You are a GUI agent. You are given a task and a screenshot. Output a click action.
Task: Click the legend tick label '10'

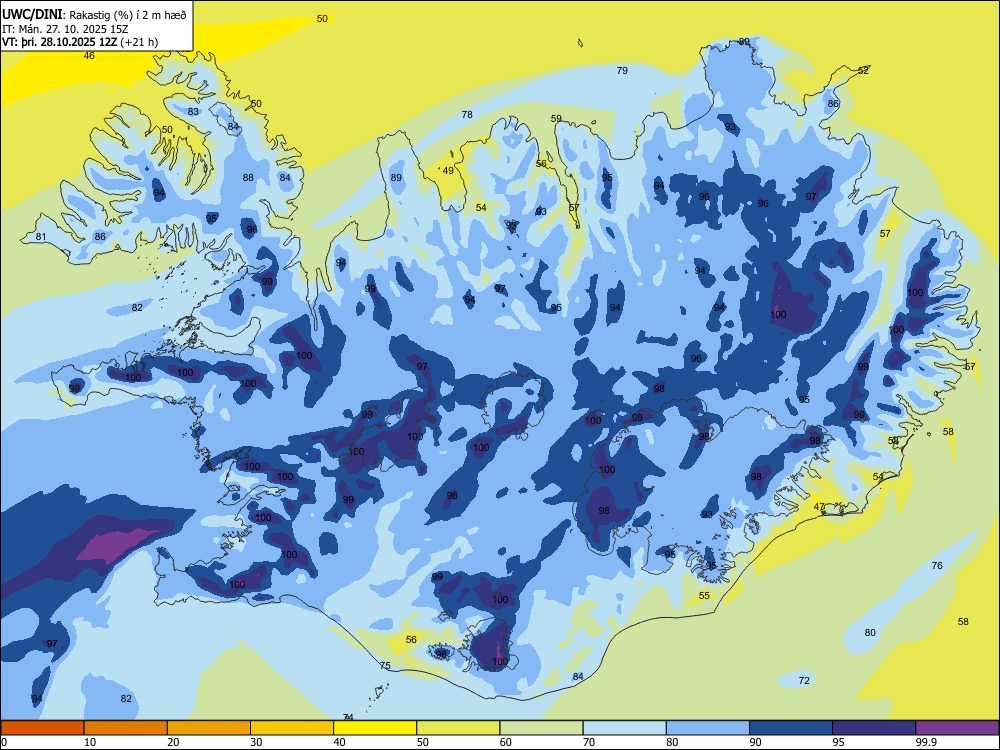click(x=90, y=742)
